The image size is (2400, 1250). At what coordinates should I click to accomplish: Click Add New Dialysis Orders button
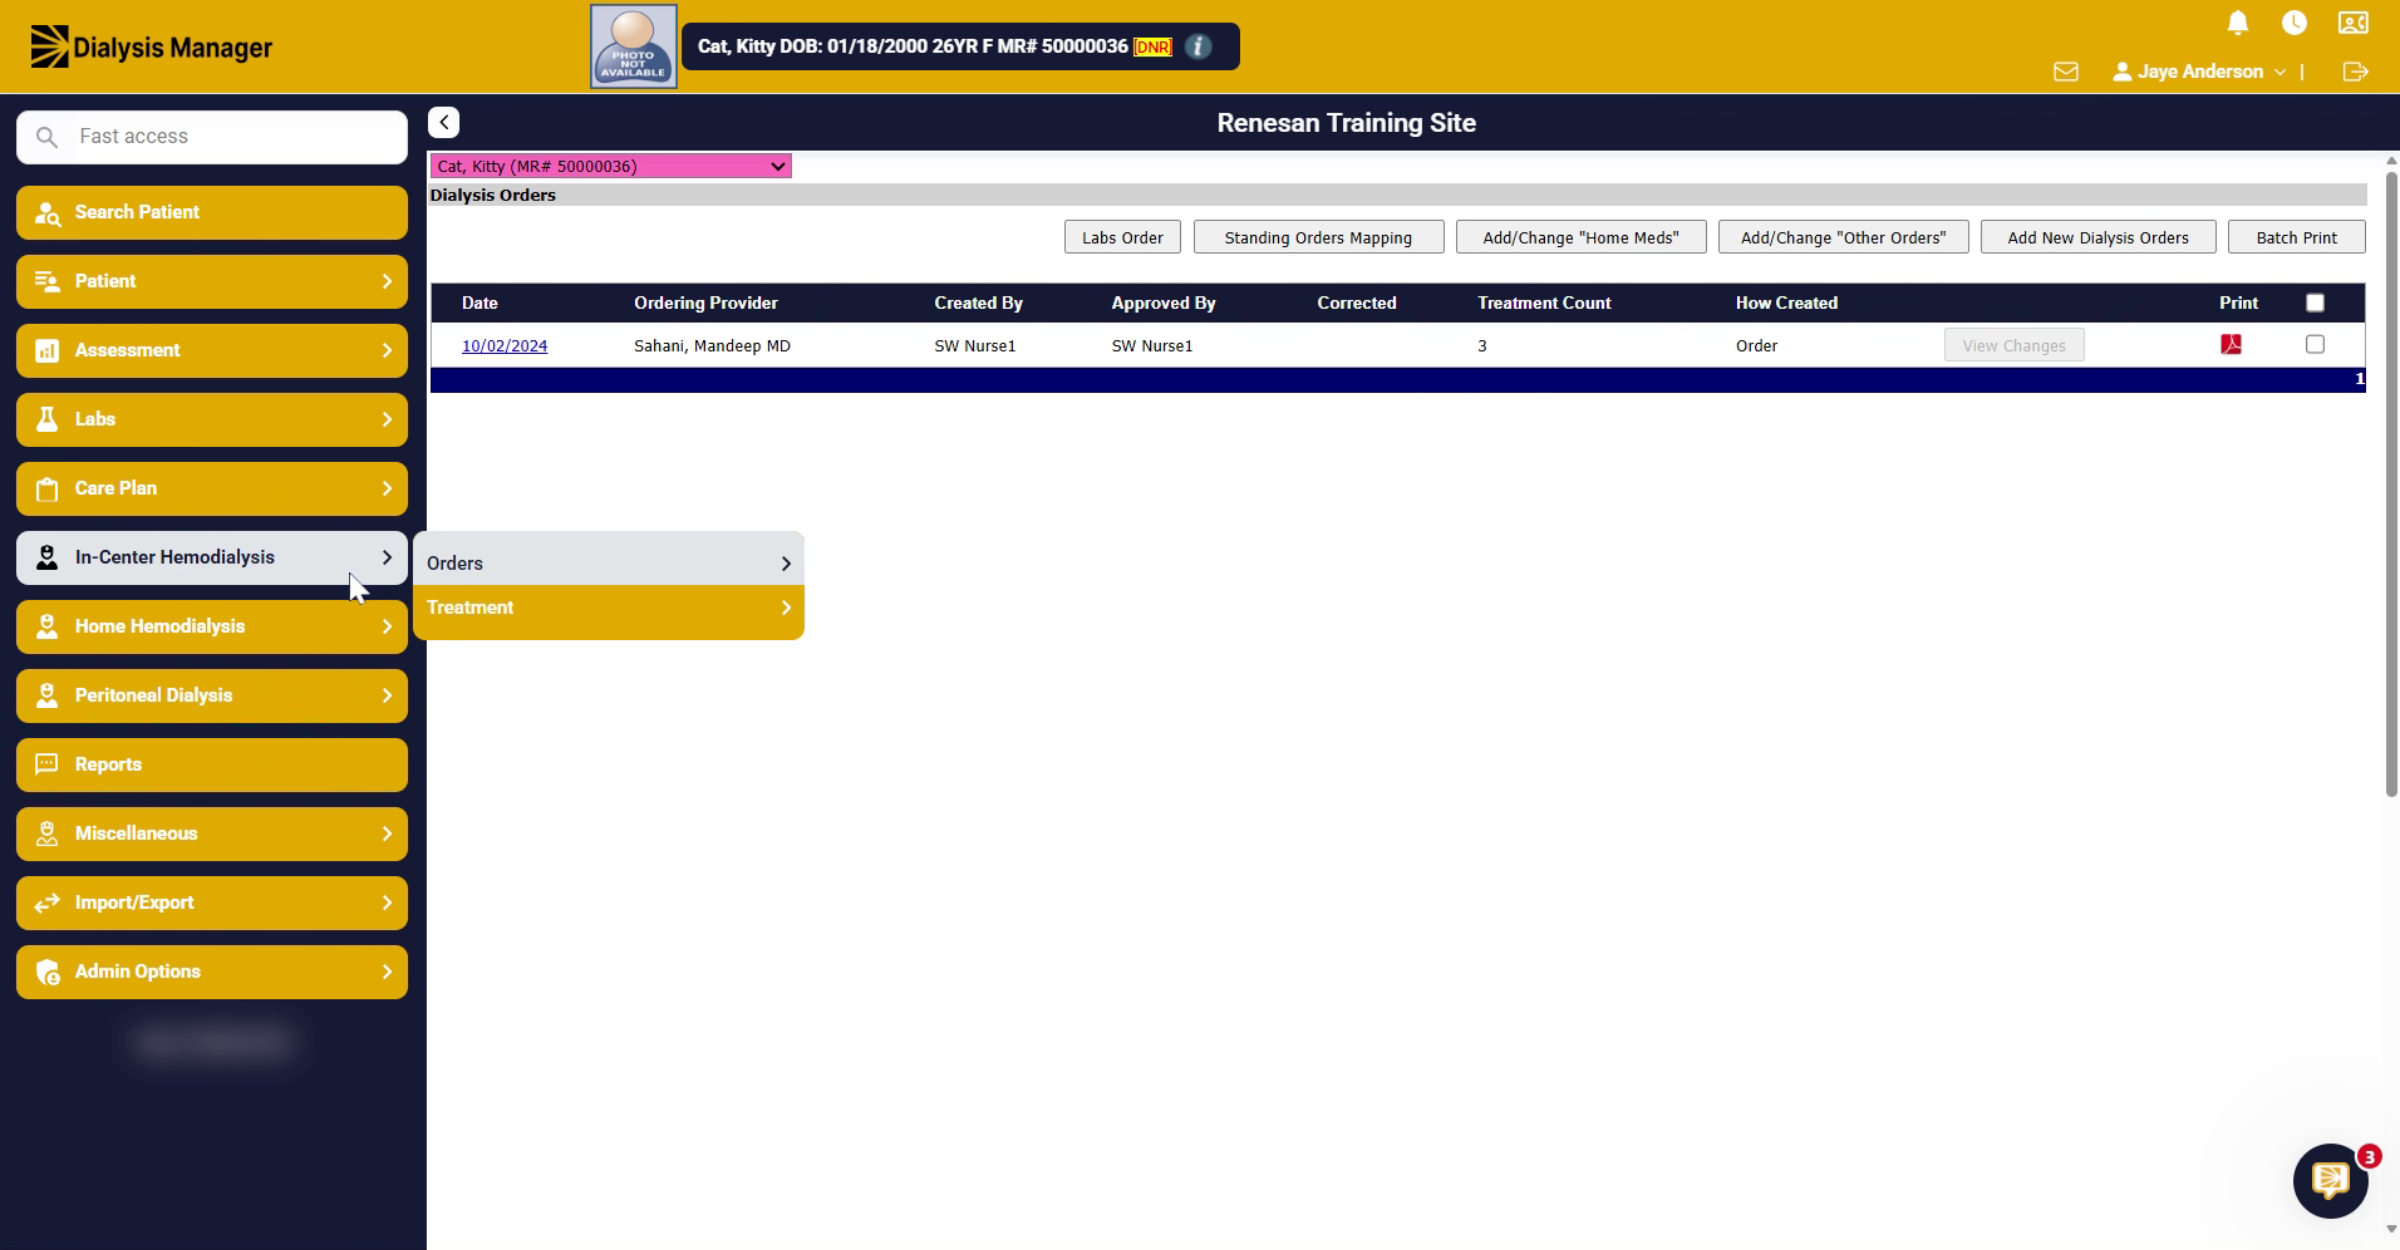click(x=2098, y=237)
